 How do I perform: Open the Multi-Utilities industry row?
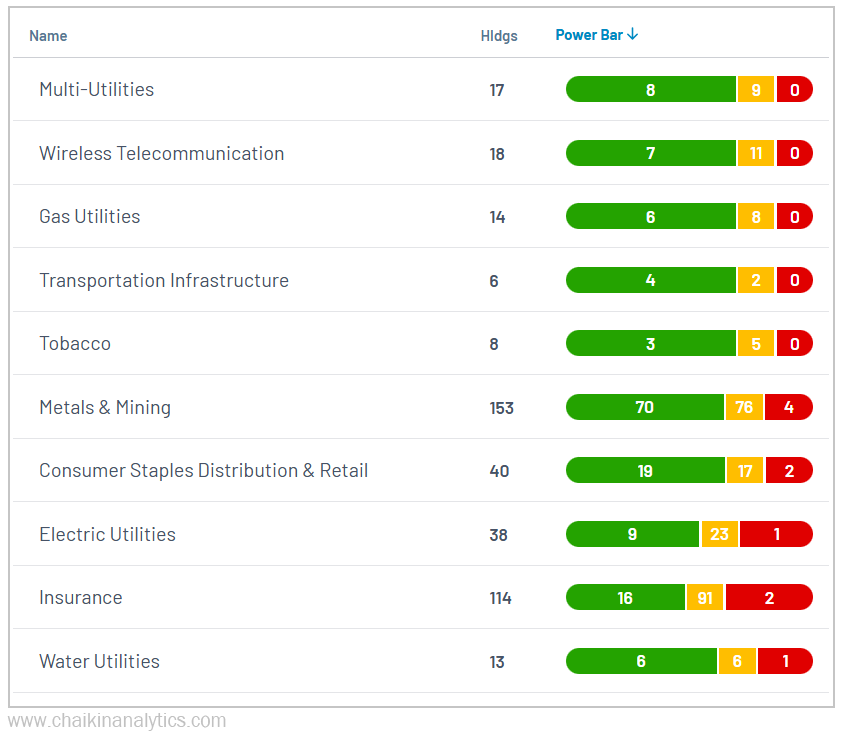pyautogui.click(x=96, y=90)
